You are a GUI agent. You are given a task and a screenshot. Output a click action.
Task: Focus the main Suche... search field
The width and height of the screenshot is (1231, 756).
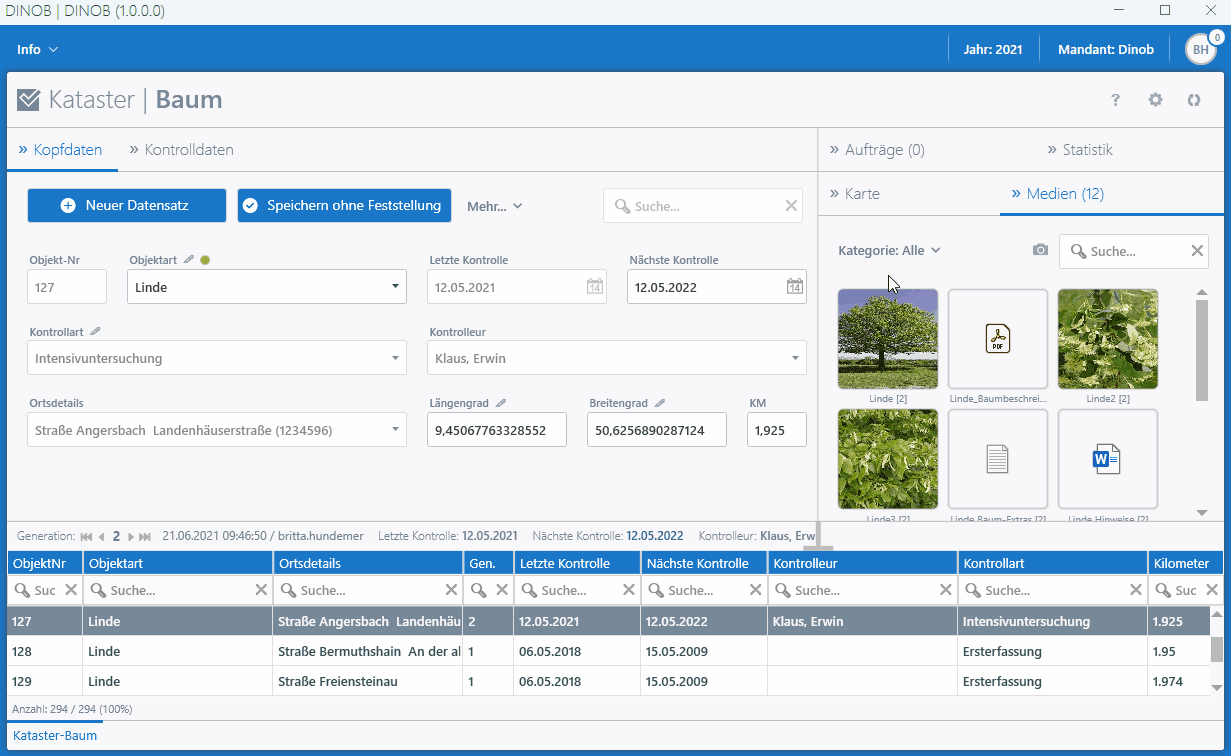704,206
